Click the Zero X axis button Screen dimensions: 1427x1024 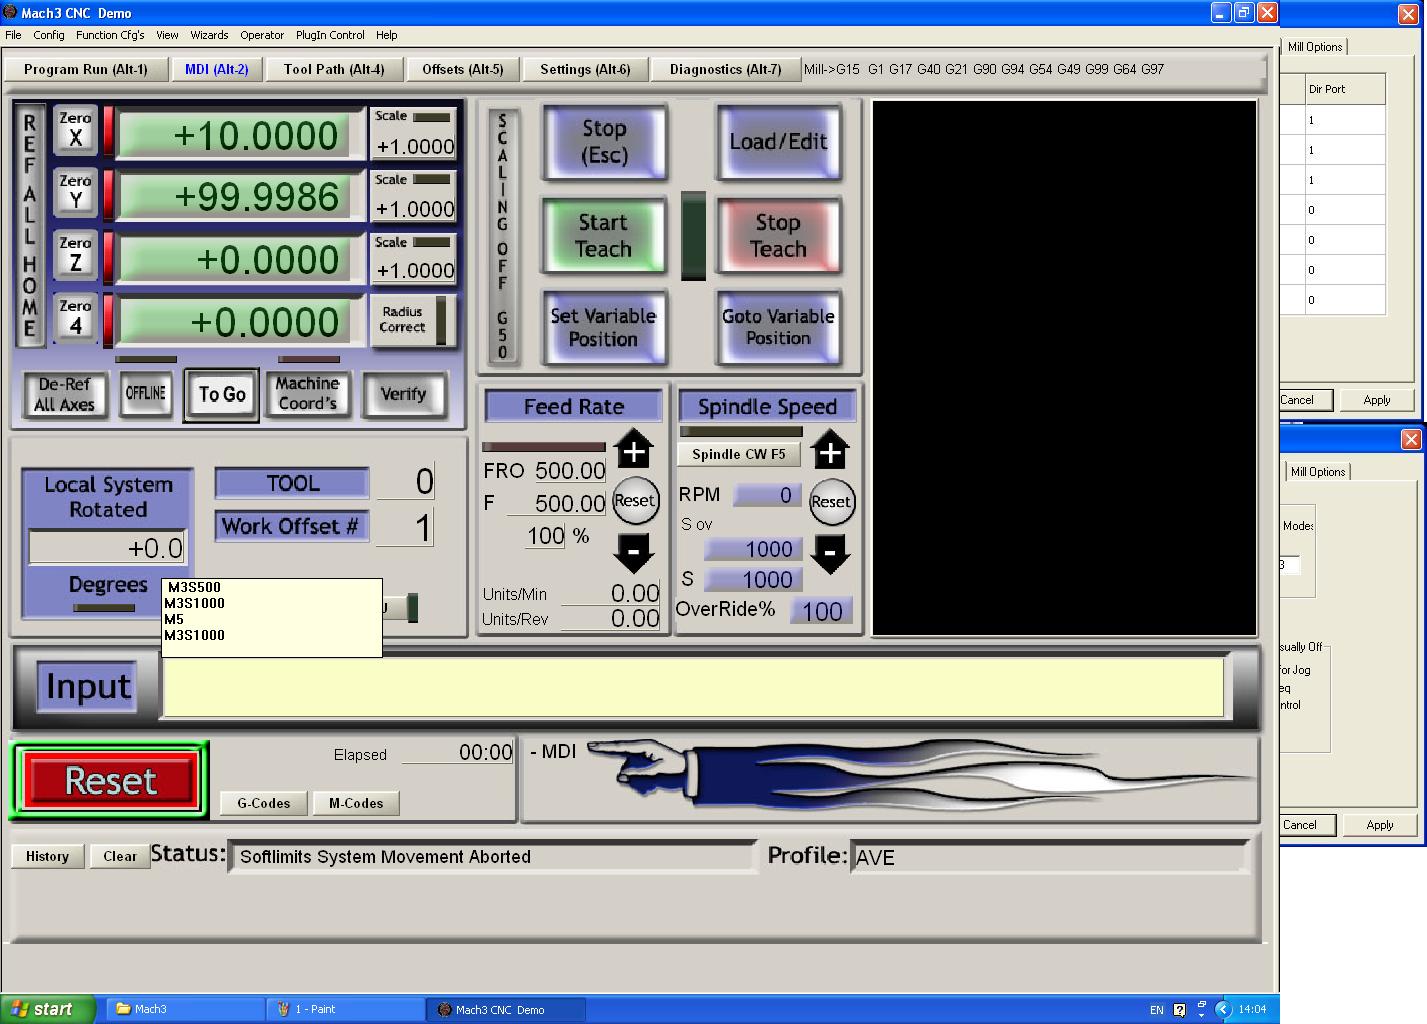pyautogui.click(x=75, y=132)
